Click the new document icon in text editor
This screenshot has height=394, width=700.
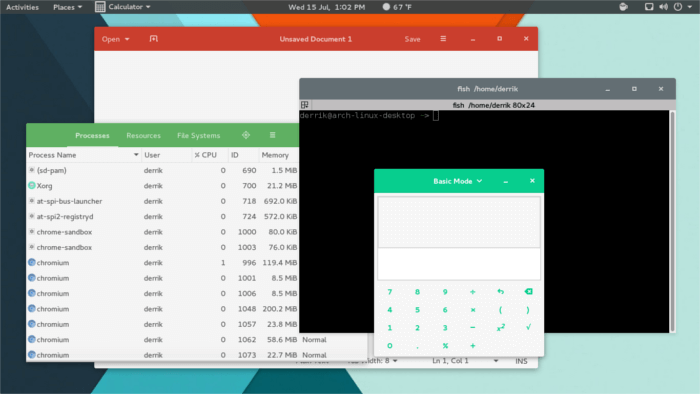point(154,39)
